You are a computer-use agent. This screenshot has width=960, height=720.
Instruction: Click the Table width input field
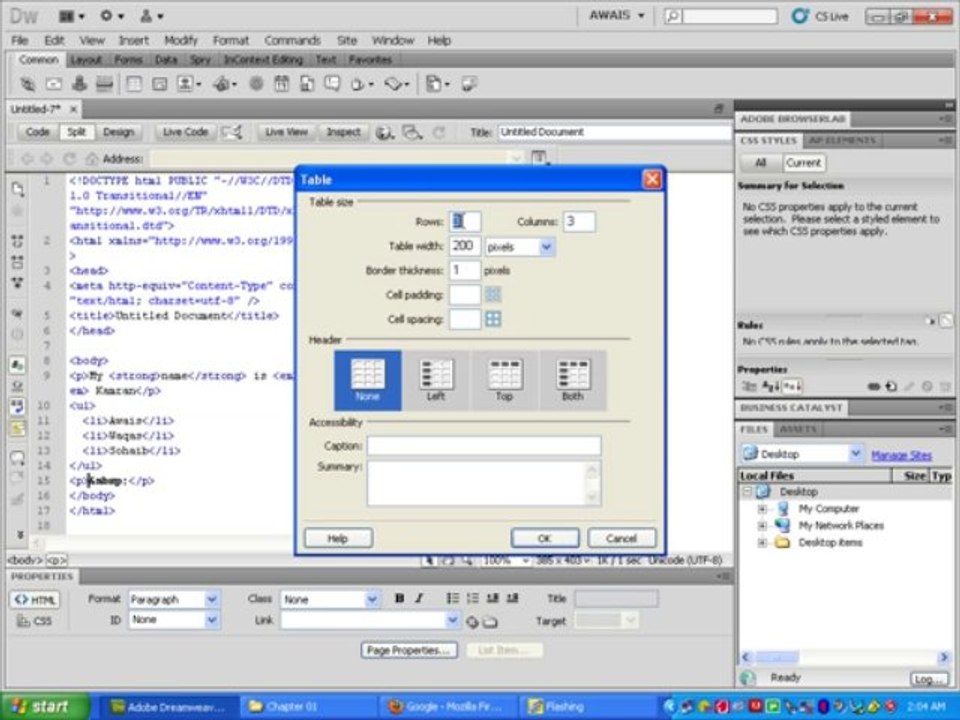click(465, 246)
